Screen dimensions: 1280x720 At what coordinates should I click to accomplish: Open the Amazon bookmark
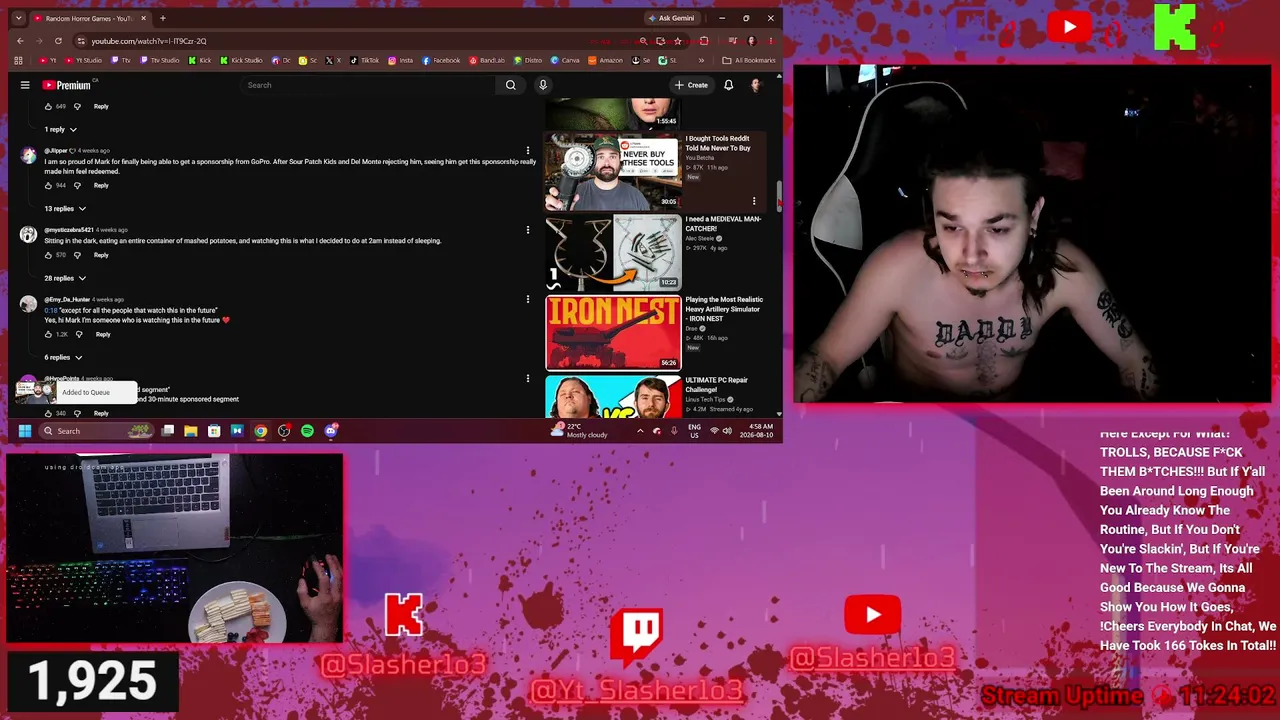point(606,60)
